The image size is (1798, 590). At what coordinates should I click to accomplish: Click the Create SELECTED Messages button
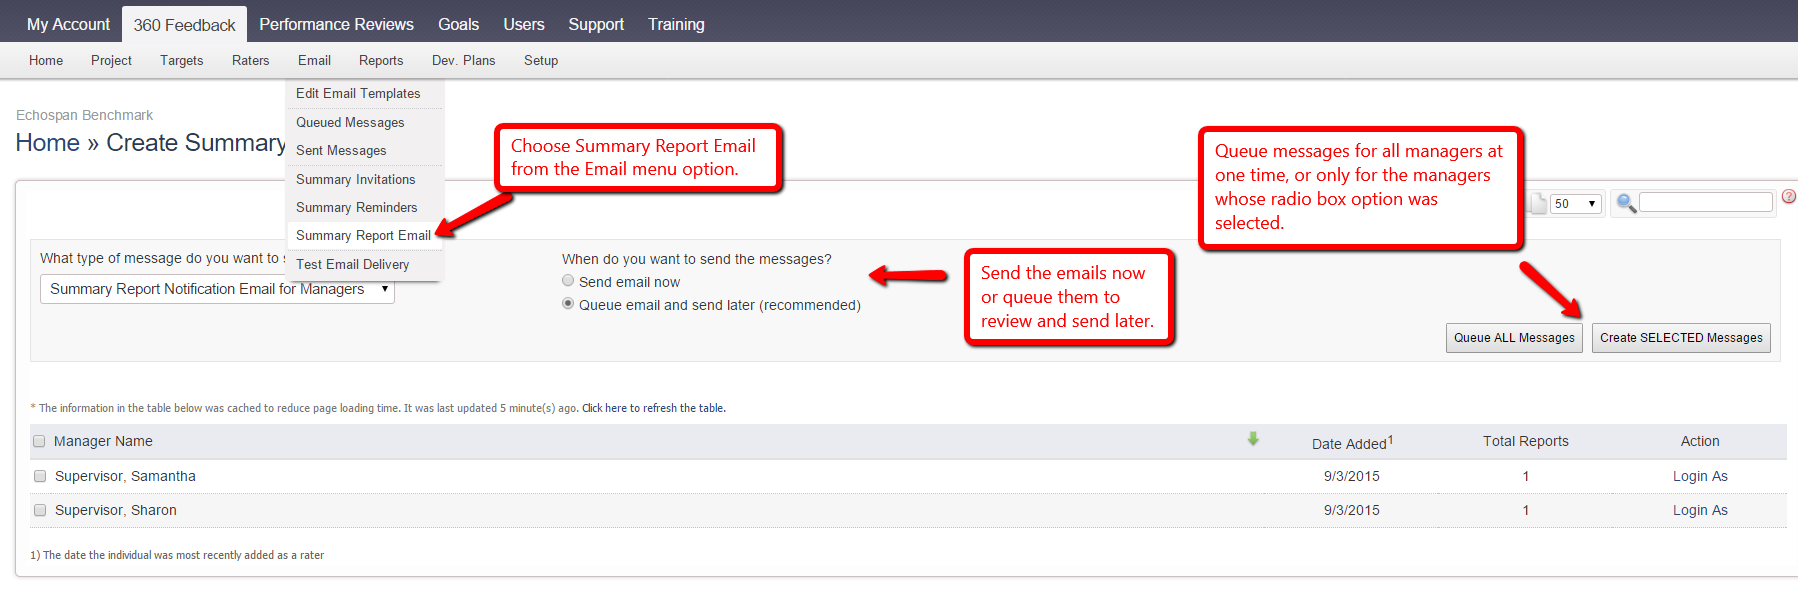coord(1681,338)
